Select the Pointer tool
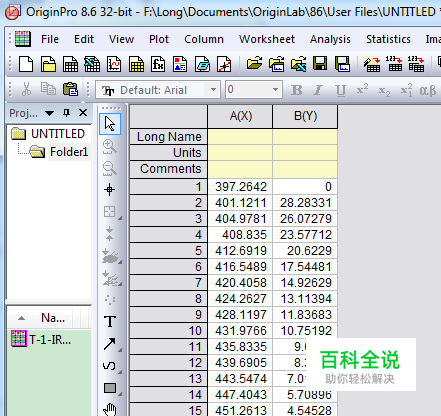This screenshot has width=441, height=416. (110, 124)
